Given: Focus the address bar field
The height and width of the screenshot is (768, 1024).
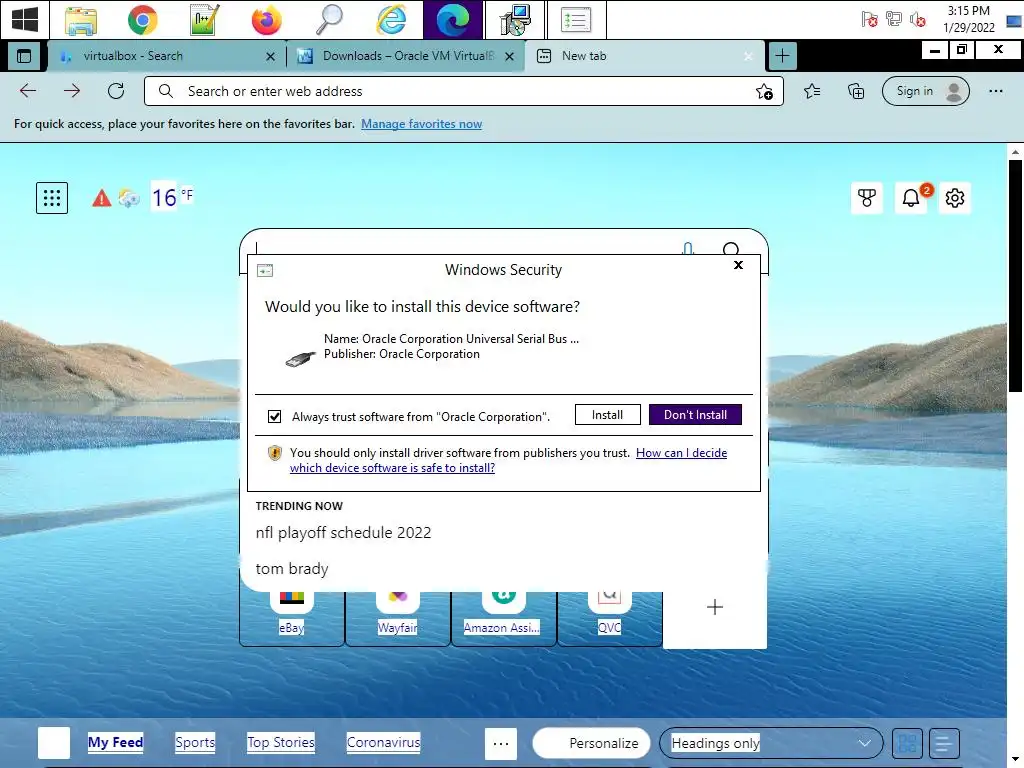Looking at the screenshot, I should 464,91.
